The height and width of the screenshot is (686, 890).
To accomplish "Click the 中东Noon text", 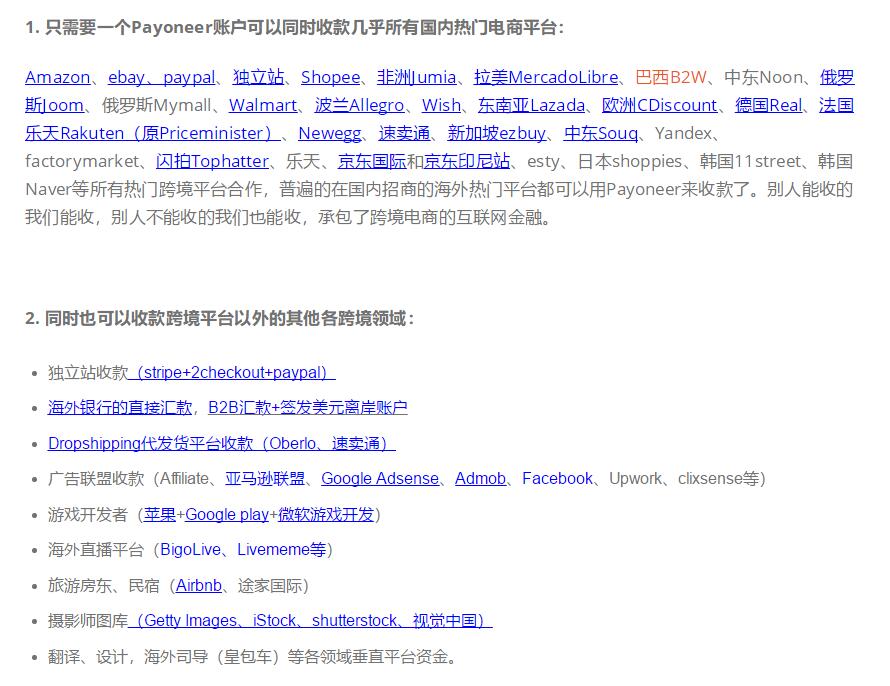I will (763, 77).
